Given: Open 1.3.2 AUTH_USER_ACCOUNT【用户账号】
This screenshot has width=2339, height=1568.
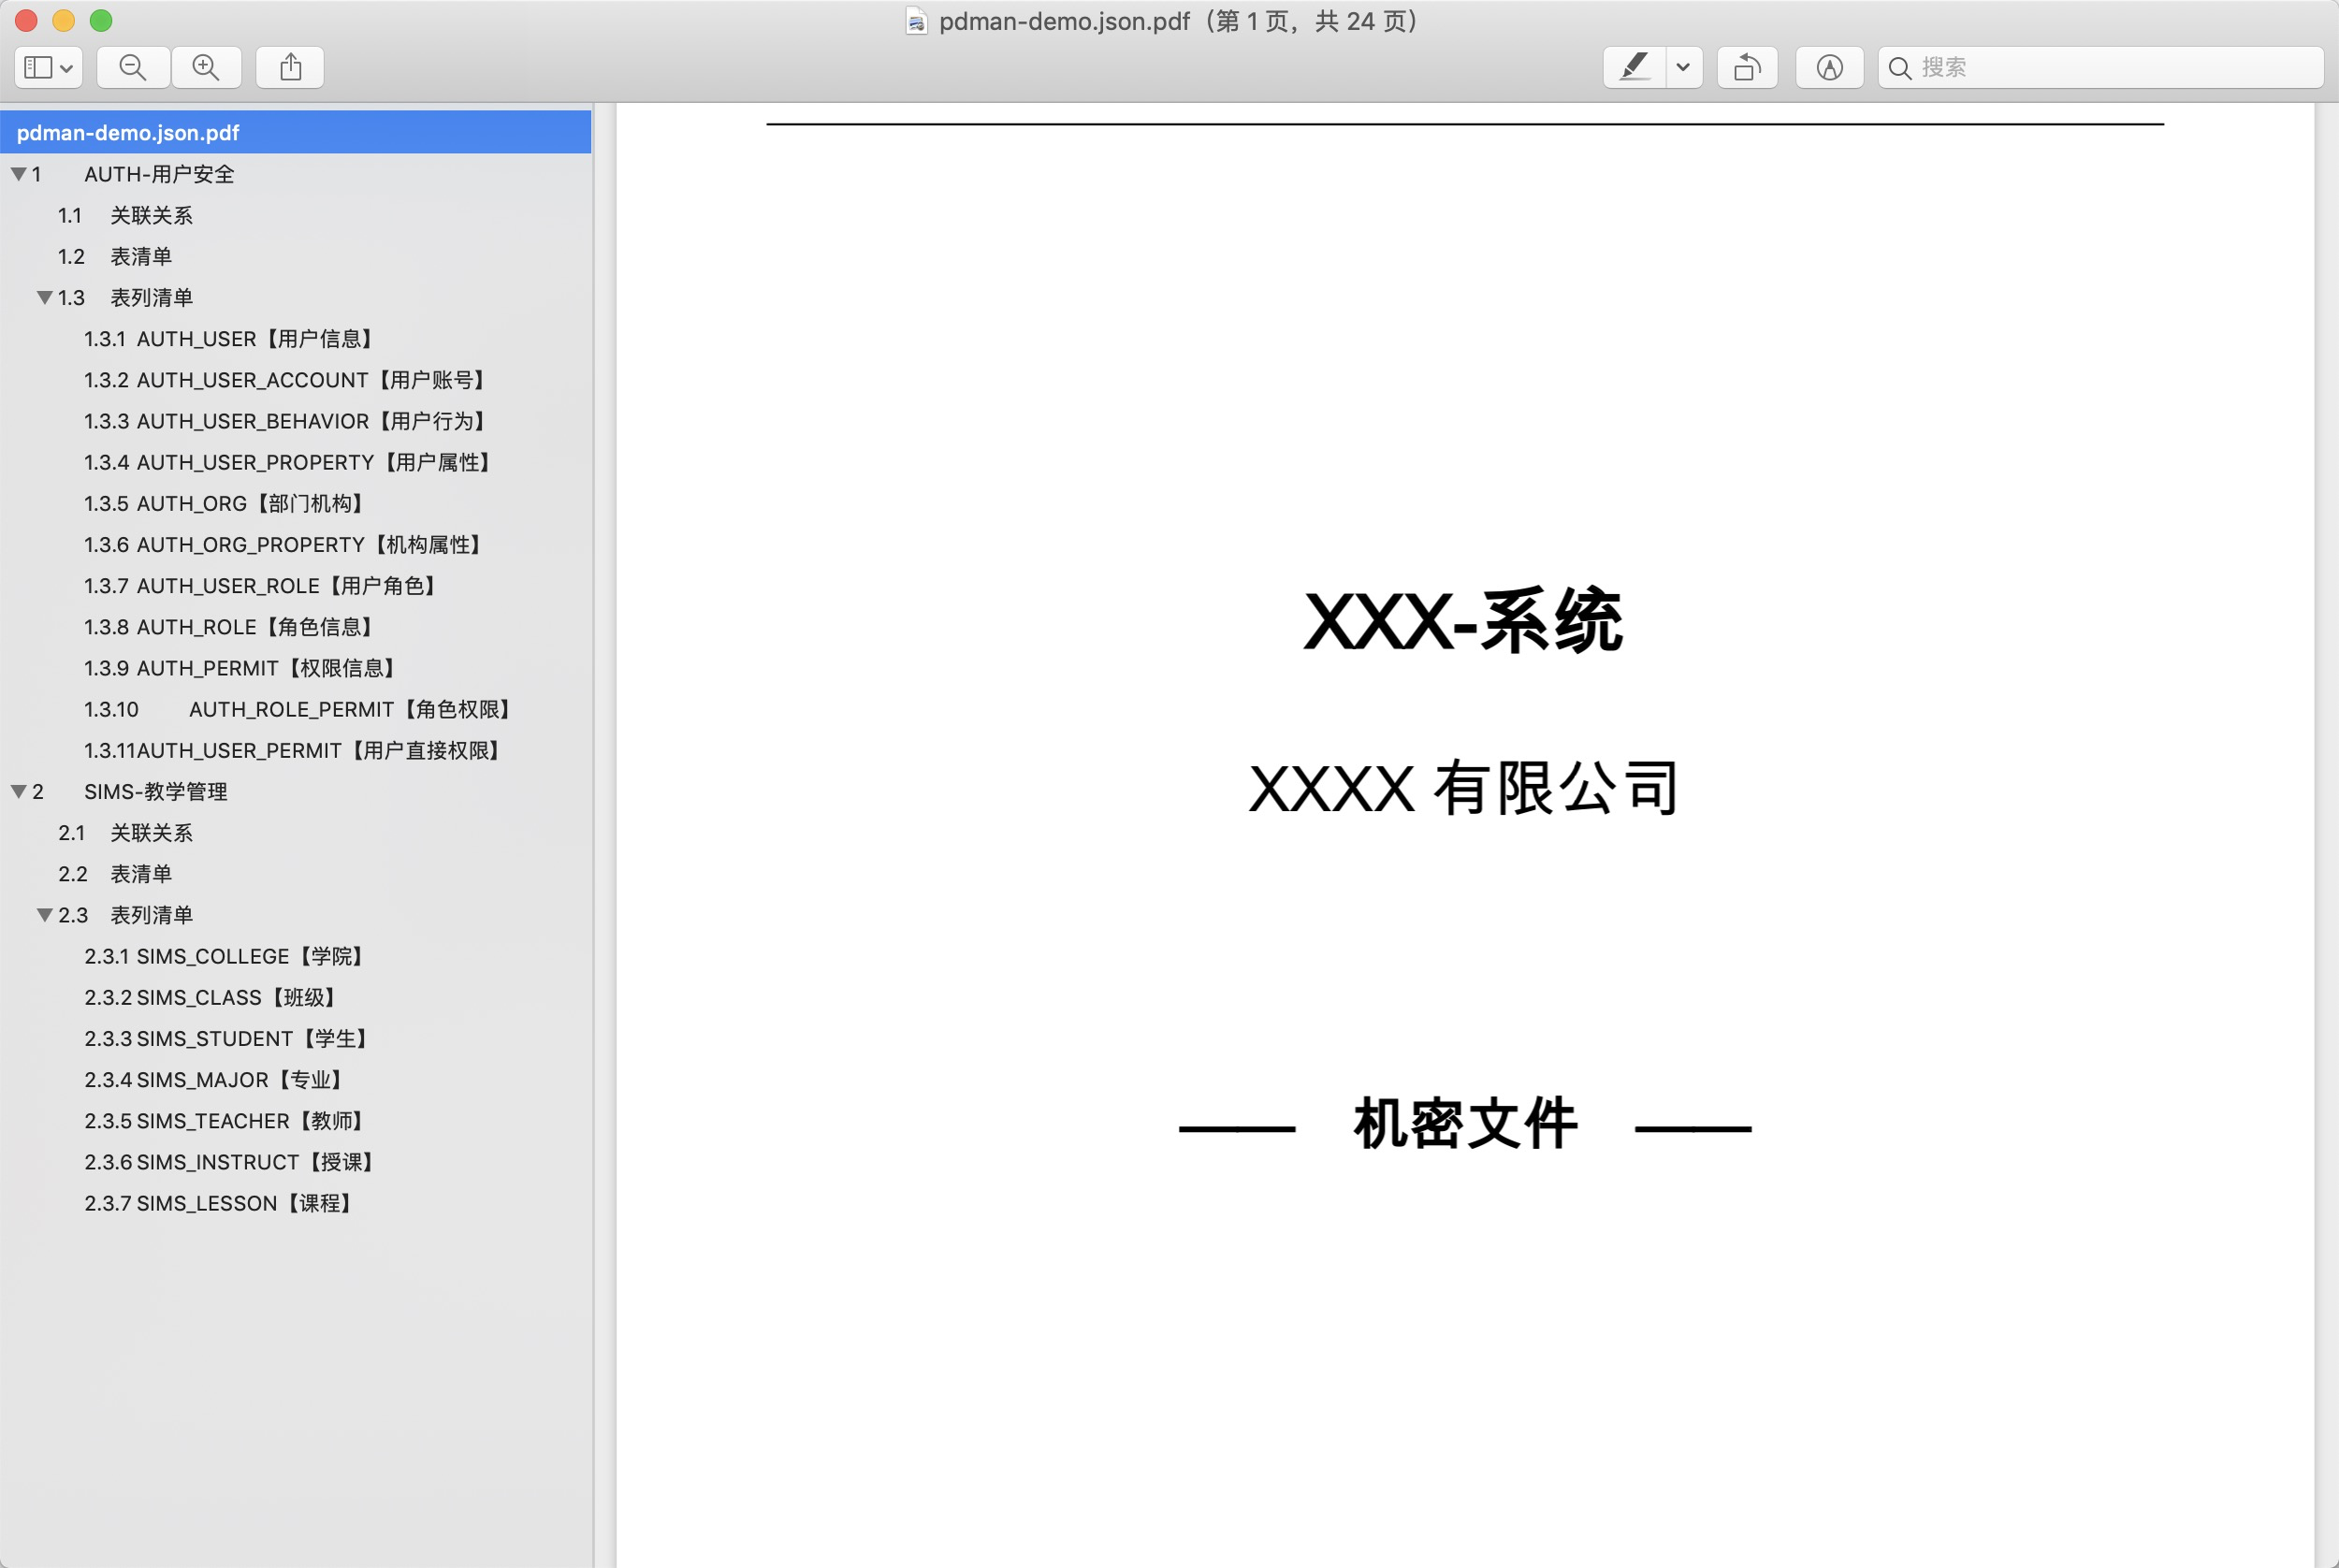Looking at the screenshot, I should coord(287,380).
